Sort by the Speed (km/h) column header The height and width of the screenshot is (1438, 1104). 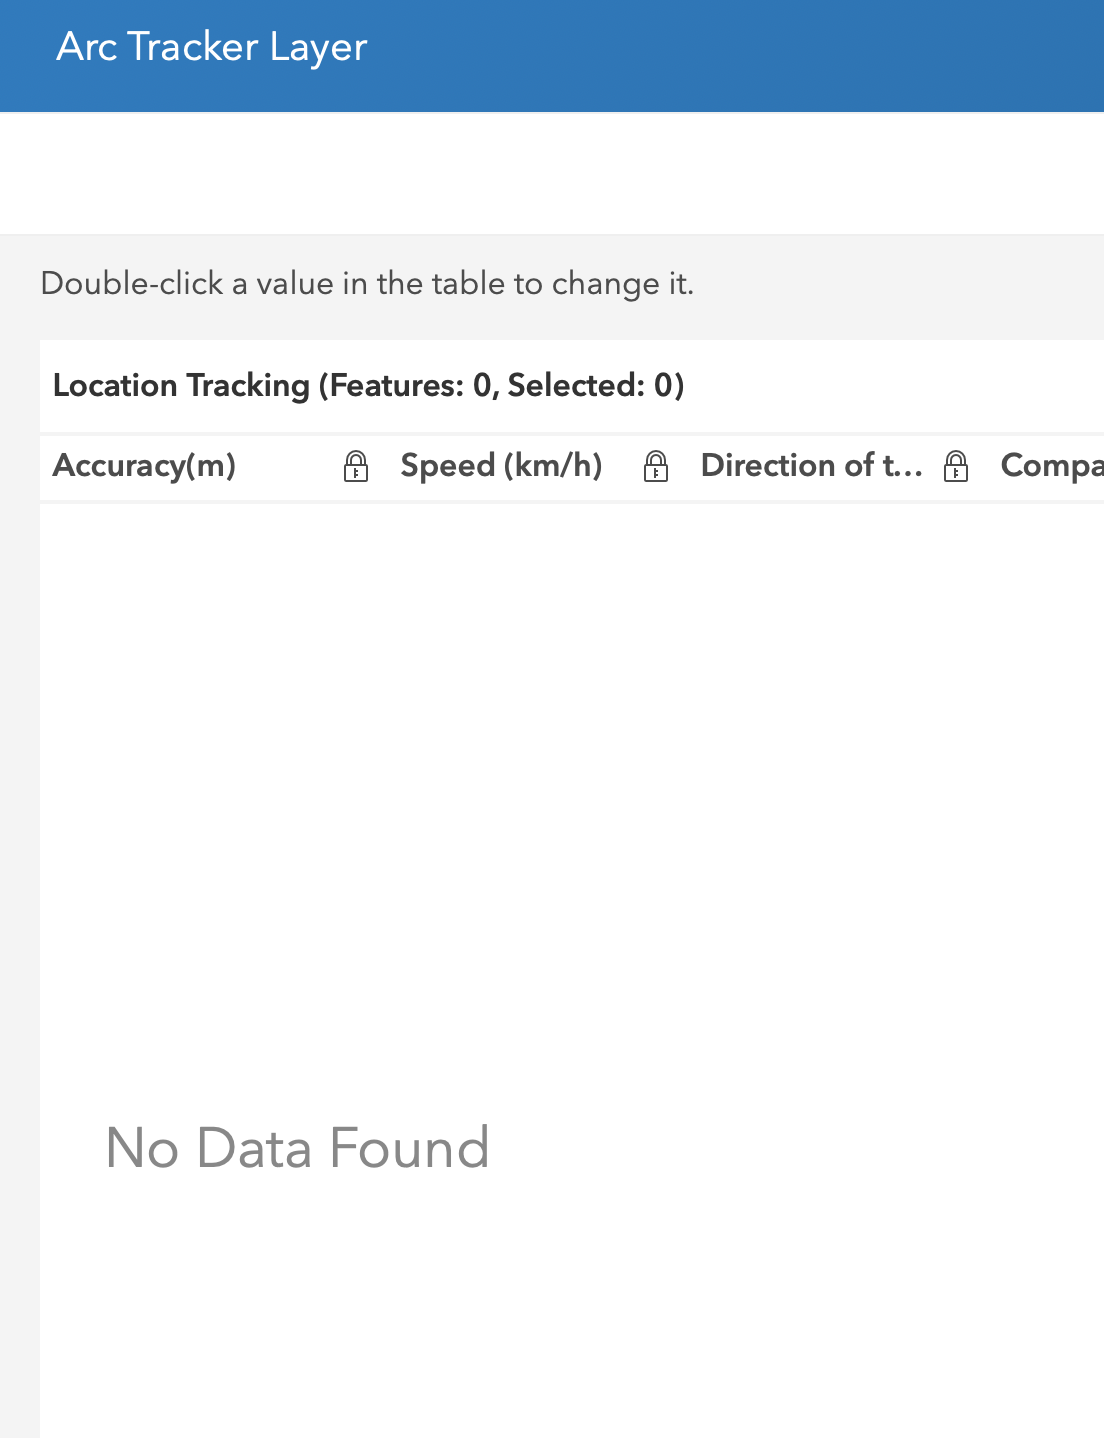coord(502,466)
